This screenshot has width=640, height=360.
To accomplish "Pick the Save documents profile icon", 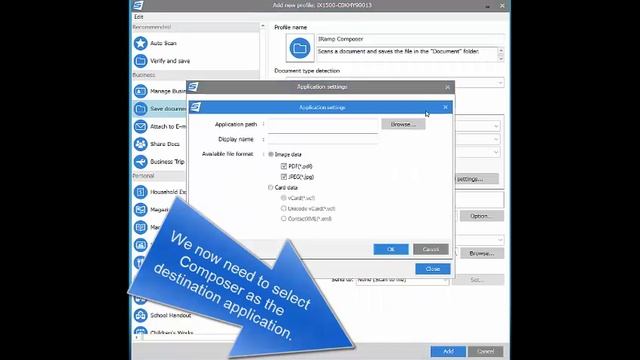I will point(140,109).
